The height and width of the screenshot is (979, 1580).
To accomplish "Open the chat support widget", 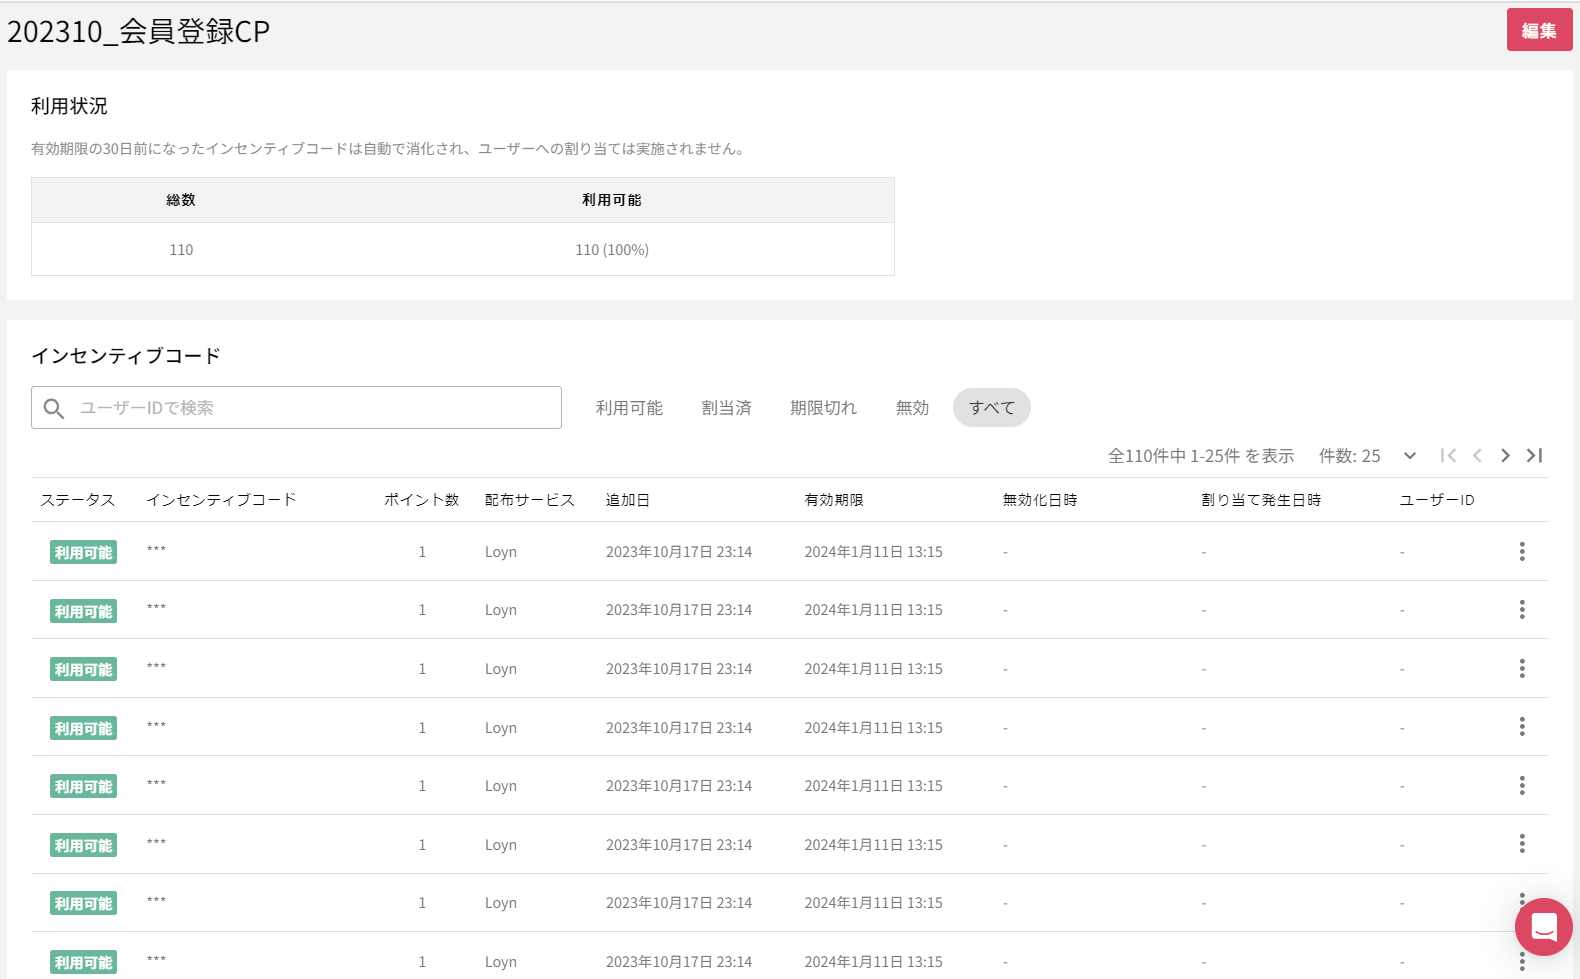I will click(x=1544, y=927).
